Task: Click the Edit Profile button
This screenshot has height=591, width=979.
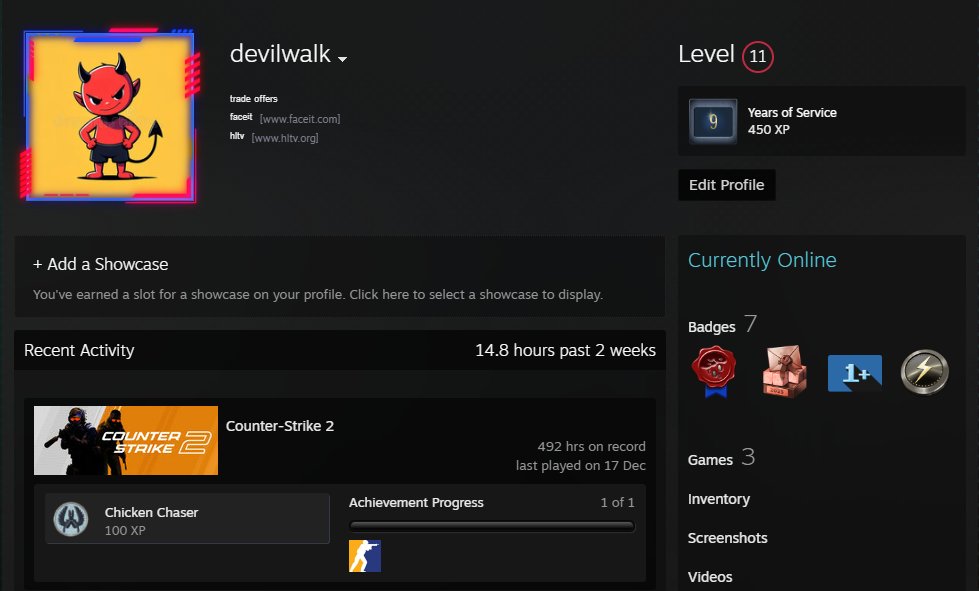Action: pos(727,184)
